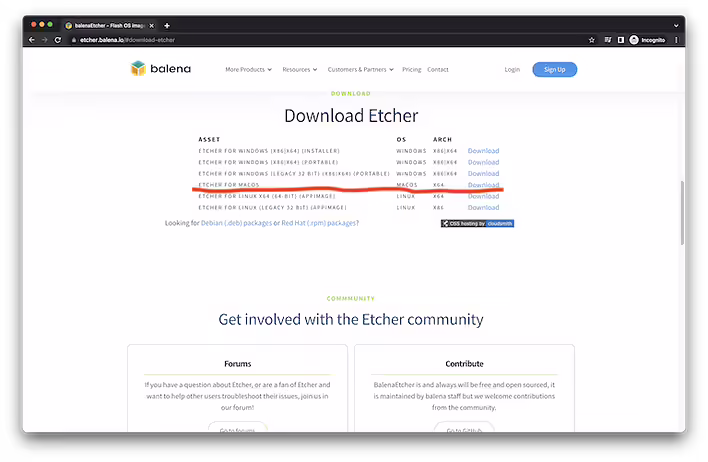This screenshot has height=462, width=708.
Task: Click the balena logo
Action: click(x=161, y=69)
